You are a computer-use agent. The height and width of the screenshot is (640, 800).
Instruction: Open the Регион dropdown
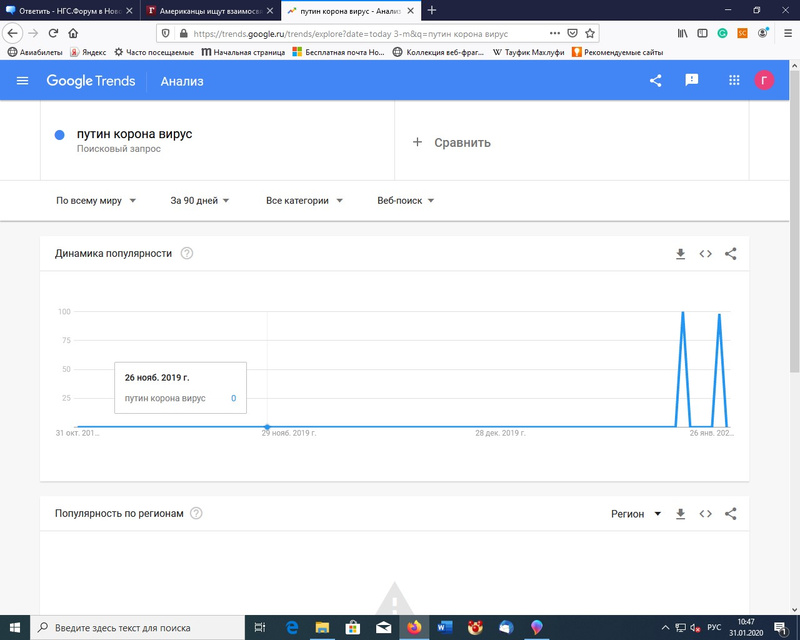tap(636, 514)
